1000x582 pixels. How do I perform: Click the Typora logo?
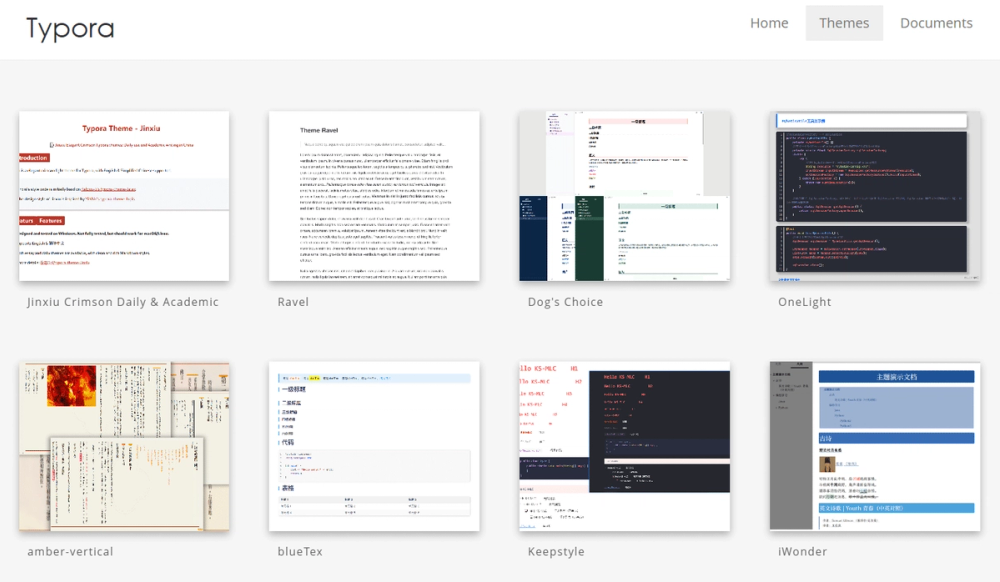tap(70, 29)
